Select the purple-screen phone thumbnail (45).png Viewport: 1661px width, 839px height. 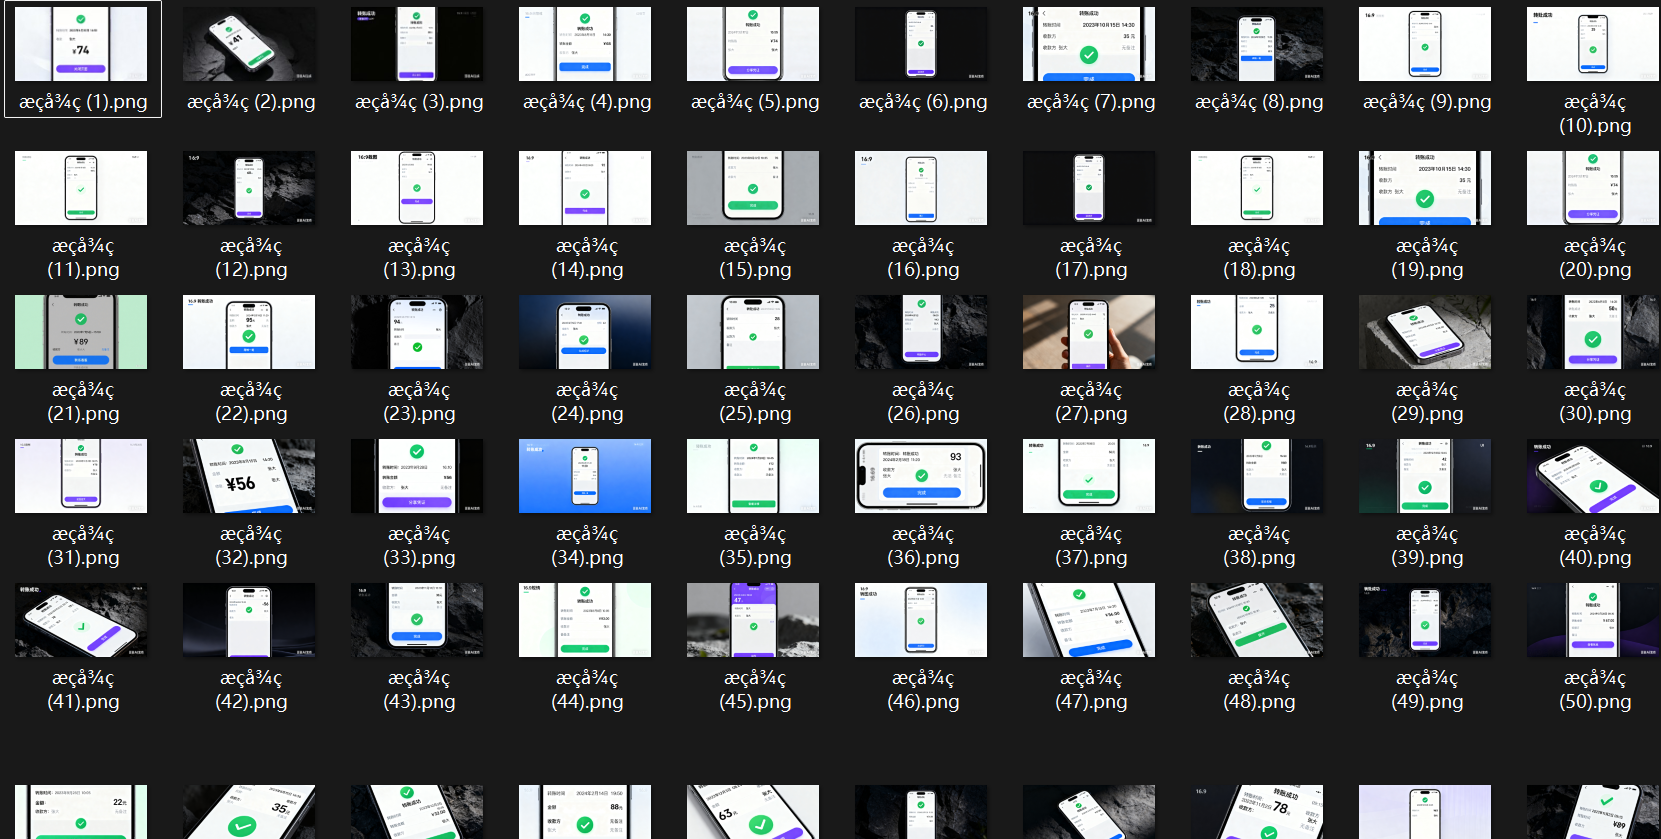coord(753,620)
